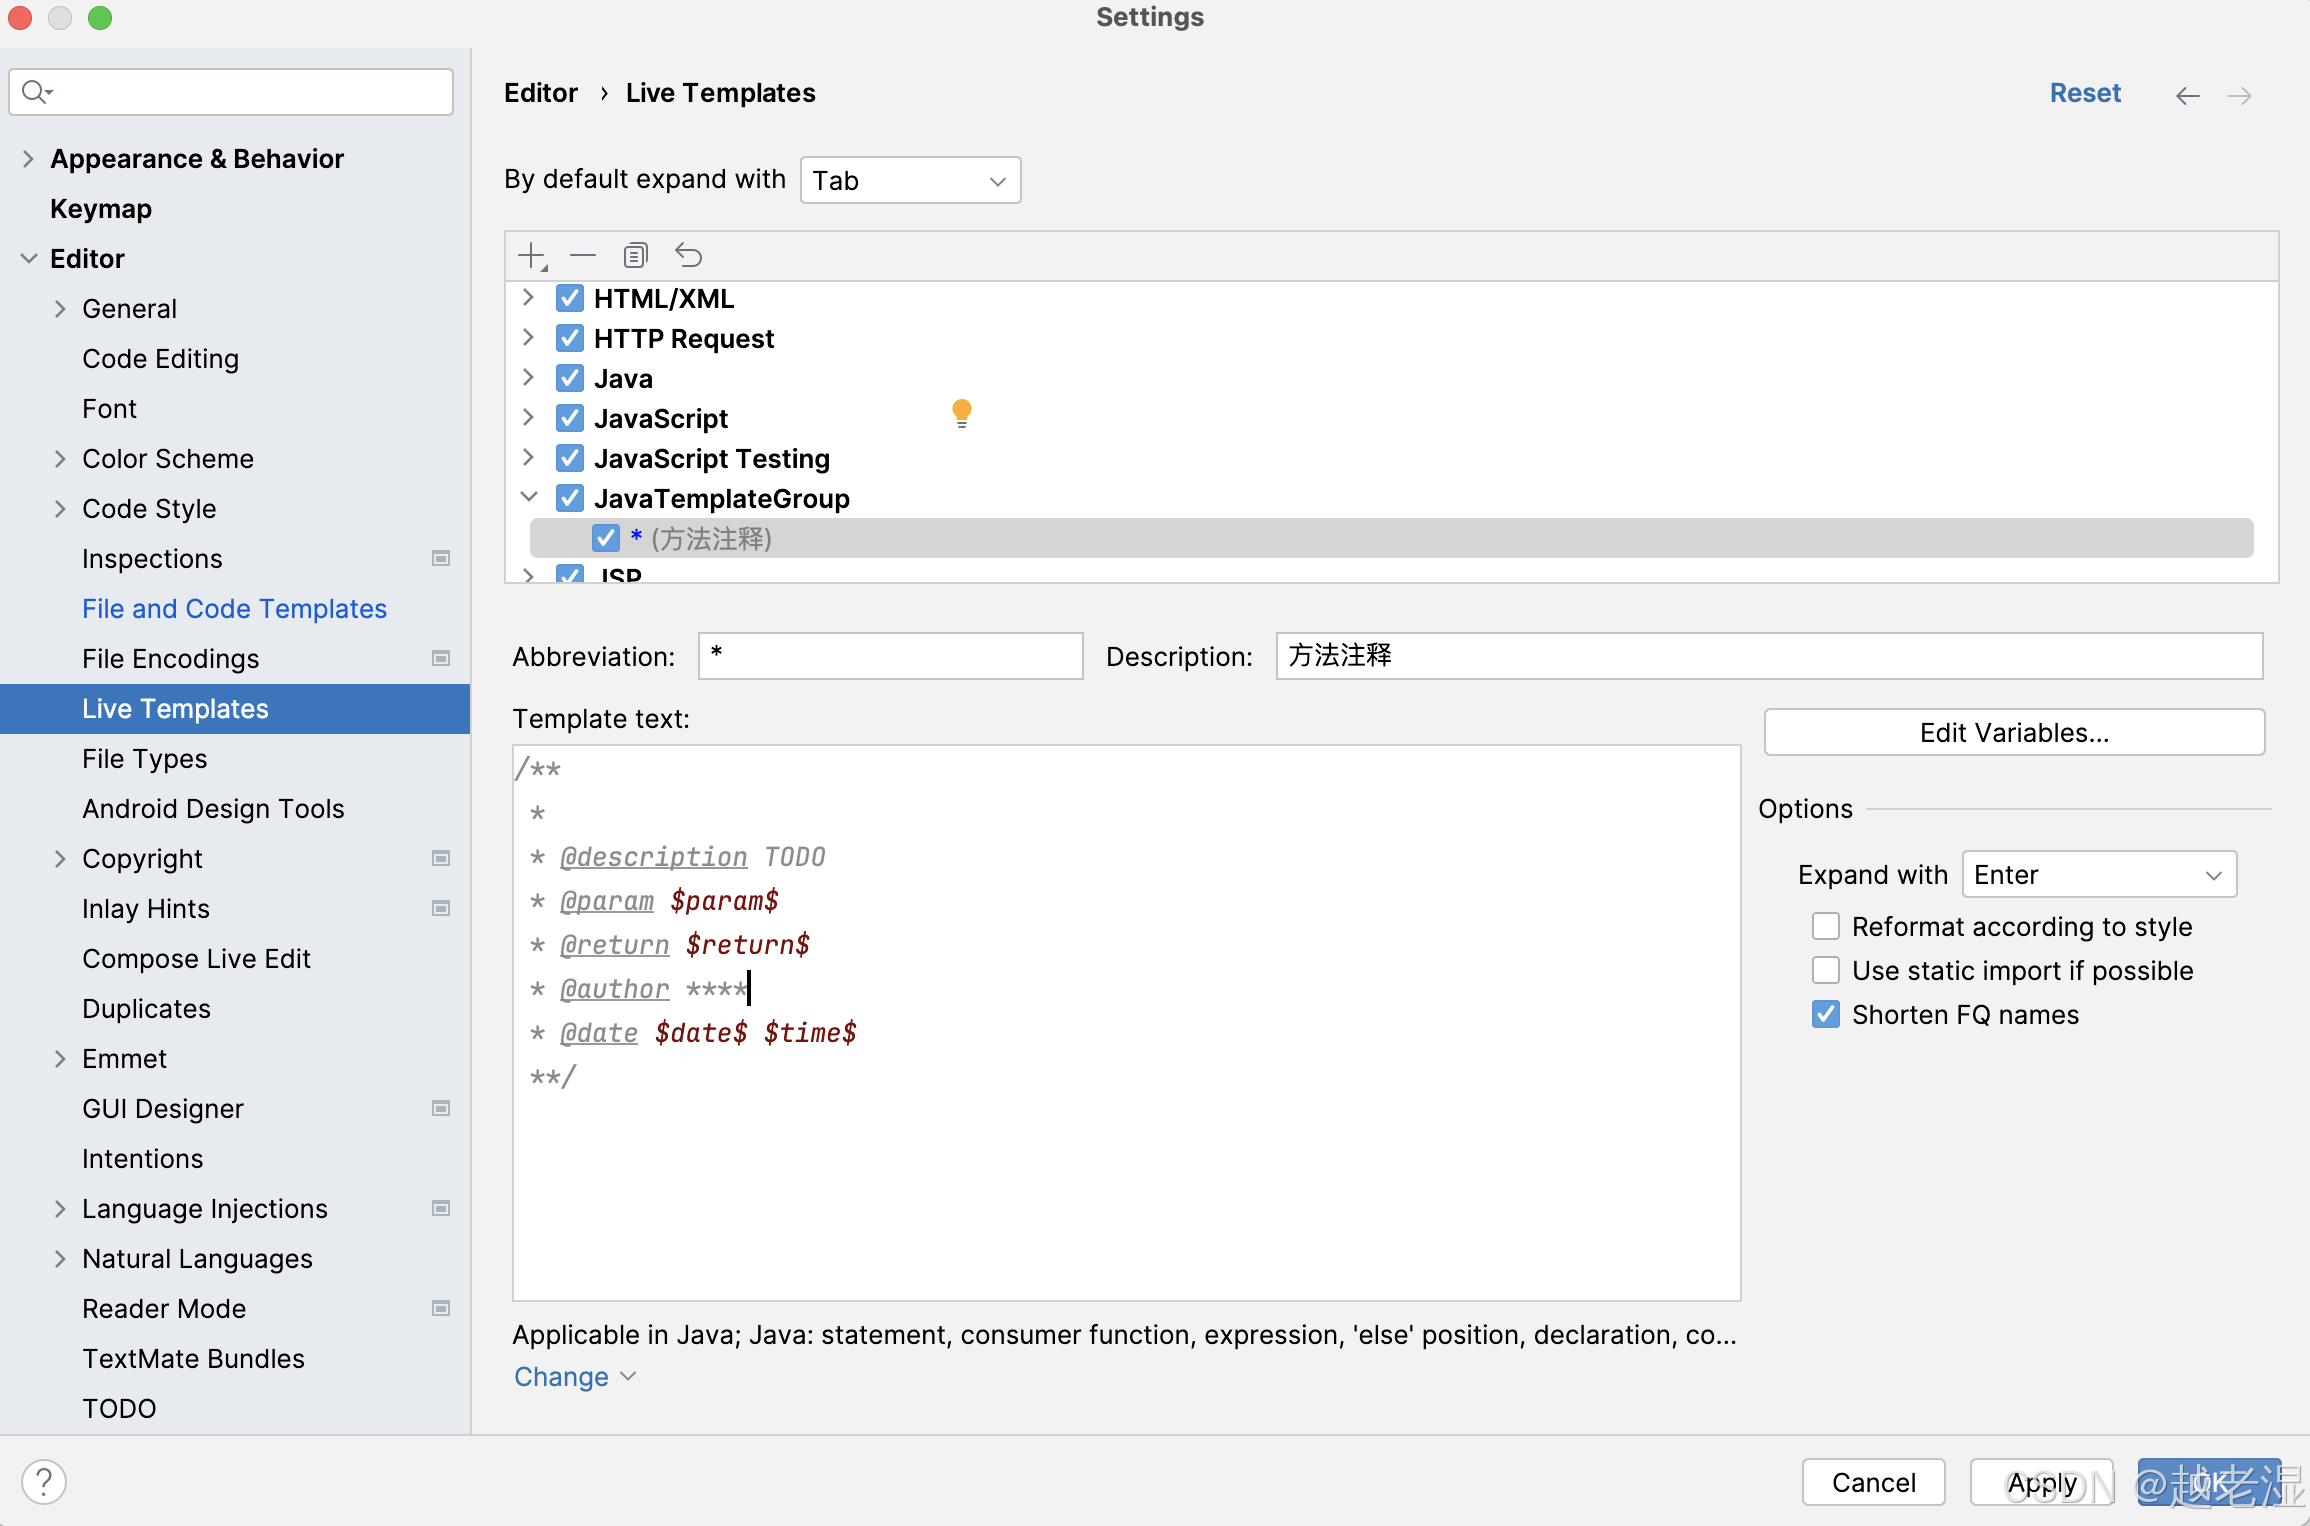
Task: Click the Edit Variables button
Action: [x=2013, y=732]
